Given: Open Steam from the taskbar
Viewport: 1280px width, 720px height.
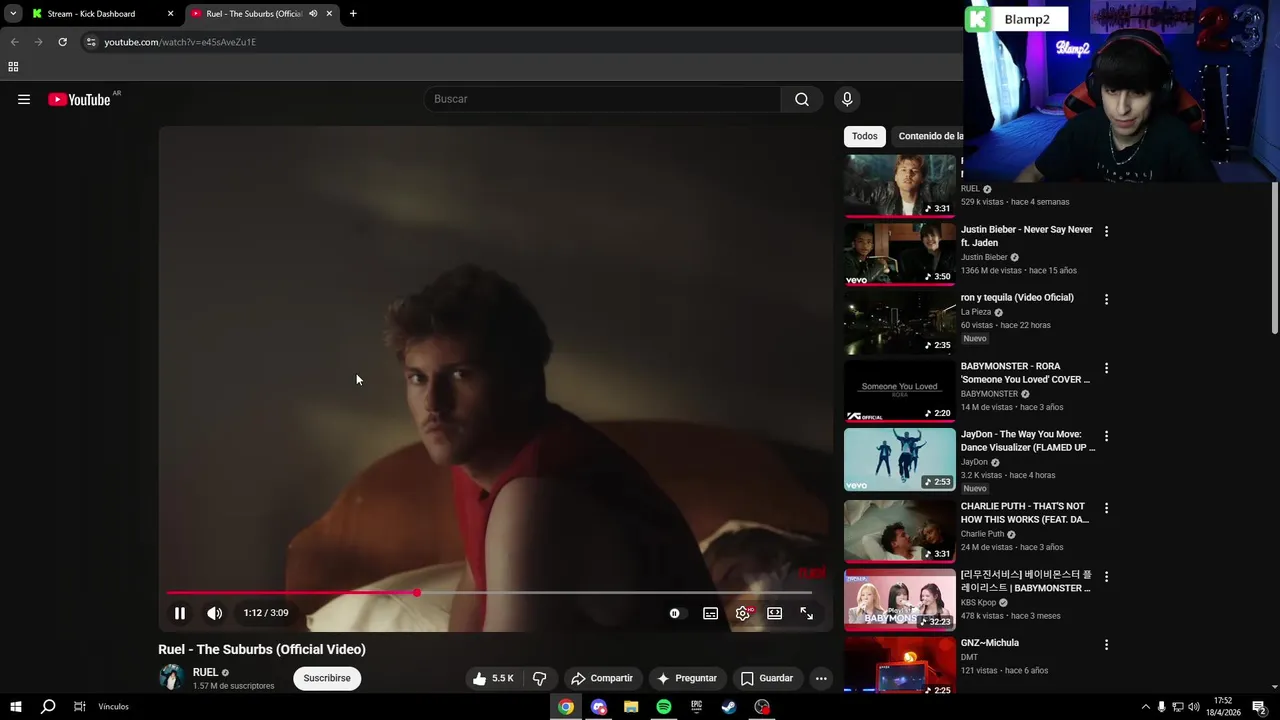Looking at the screenshot, I should pyautogui.click(x=729, y=707).
